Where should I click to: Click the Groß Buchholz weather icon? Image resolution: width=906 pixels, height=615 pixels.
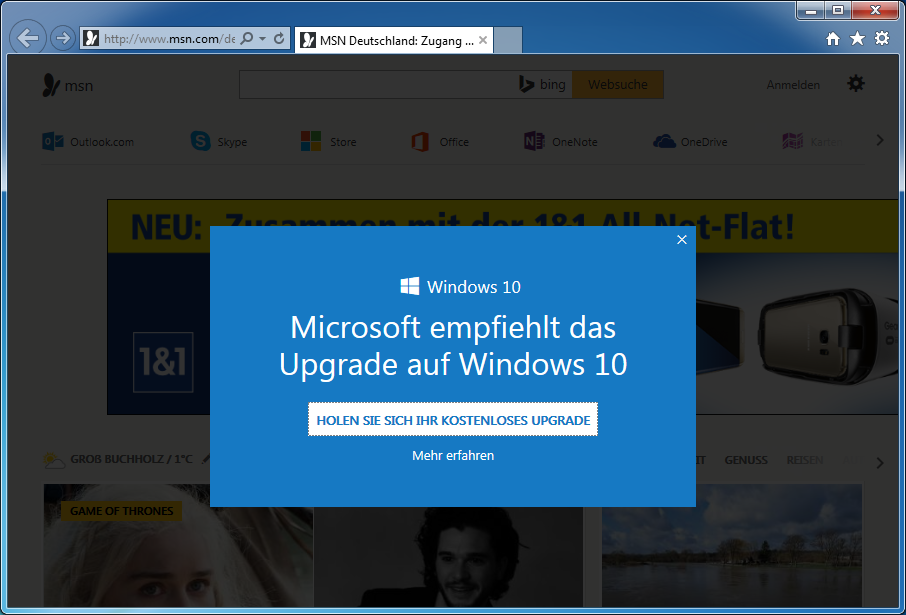[x=54, y=460]
